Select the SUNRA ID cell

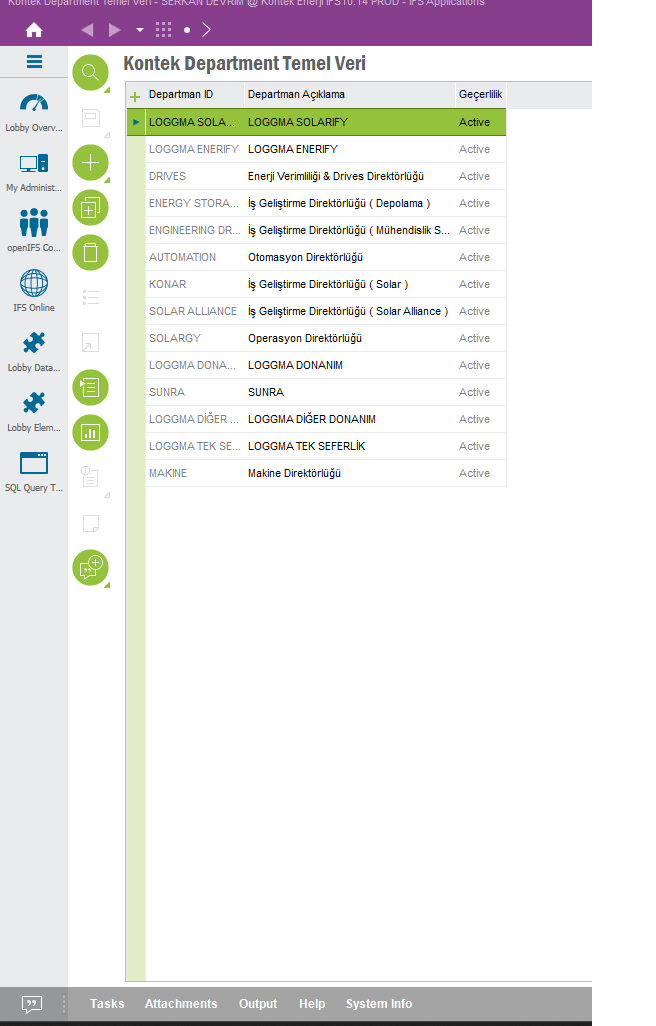(x=195, y=392)
